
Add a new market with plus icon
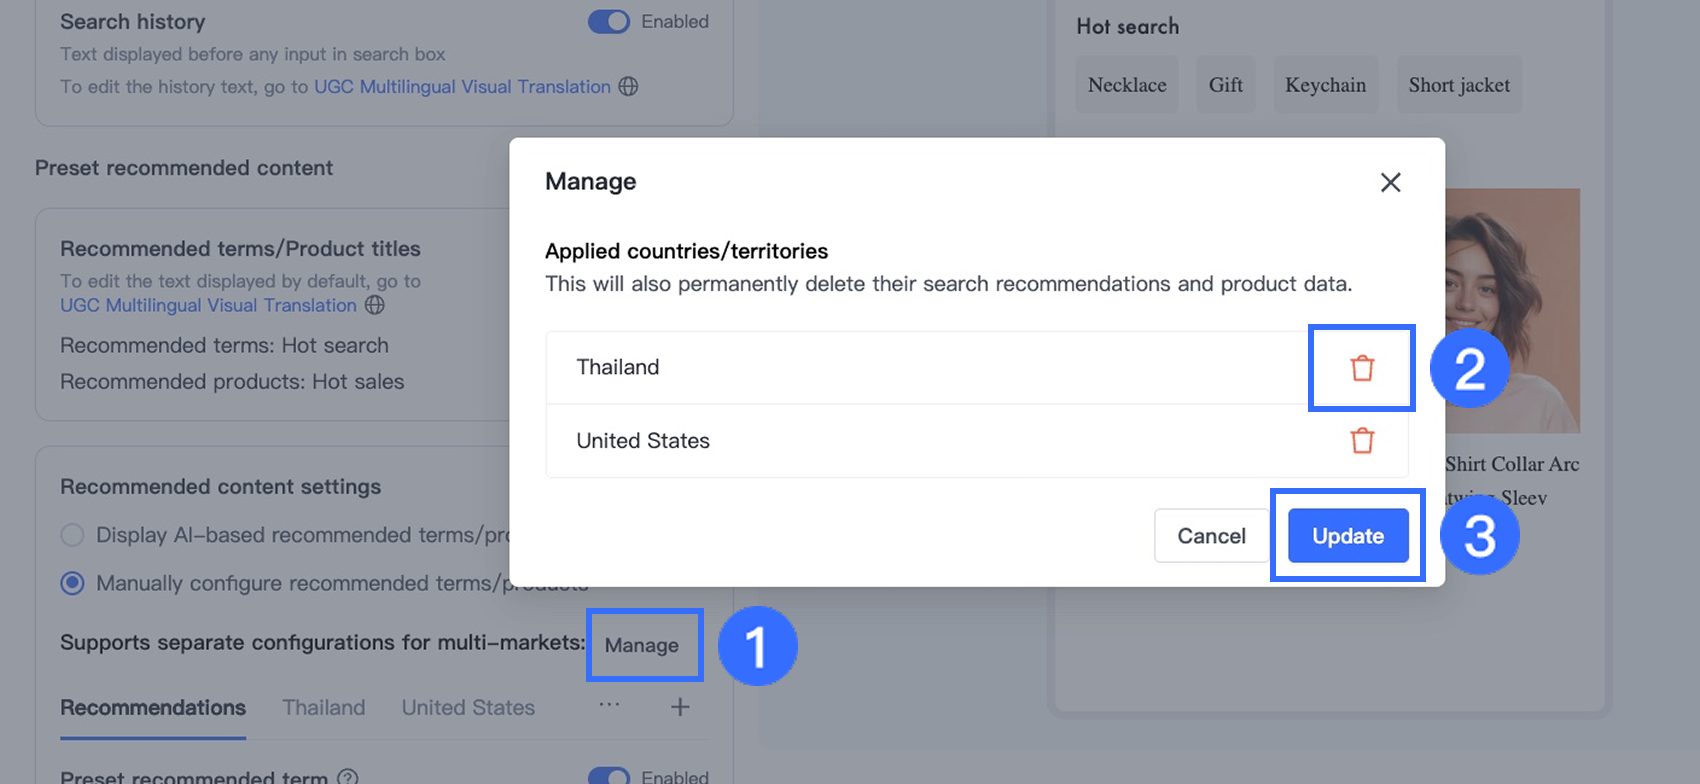[680, 707]
